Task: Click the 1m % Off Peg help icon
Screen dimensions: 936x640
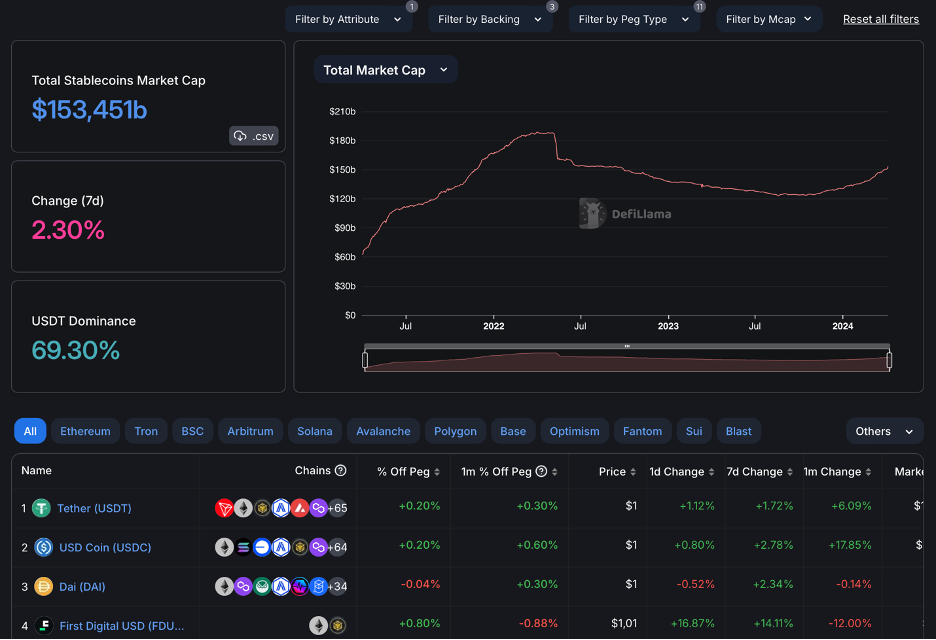Action: click(x=541, y=472)
